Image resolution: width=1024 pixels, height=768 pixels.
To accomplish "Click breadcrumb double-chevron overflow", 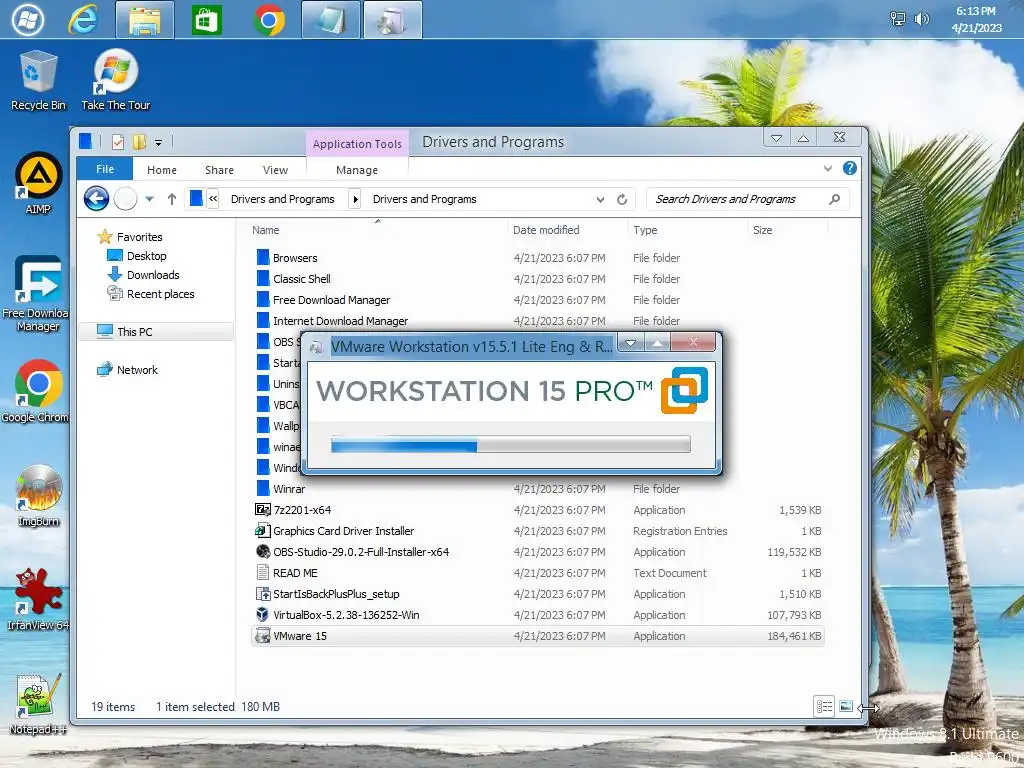I will 213,199.
